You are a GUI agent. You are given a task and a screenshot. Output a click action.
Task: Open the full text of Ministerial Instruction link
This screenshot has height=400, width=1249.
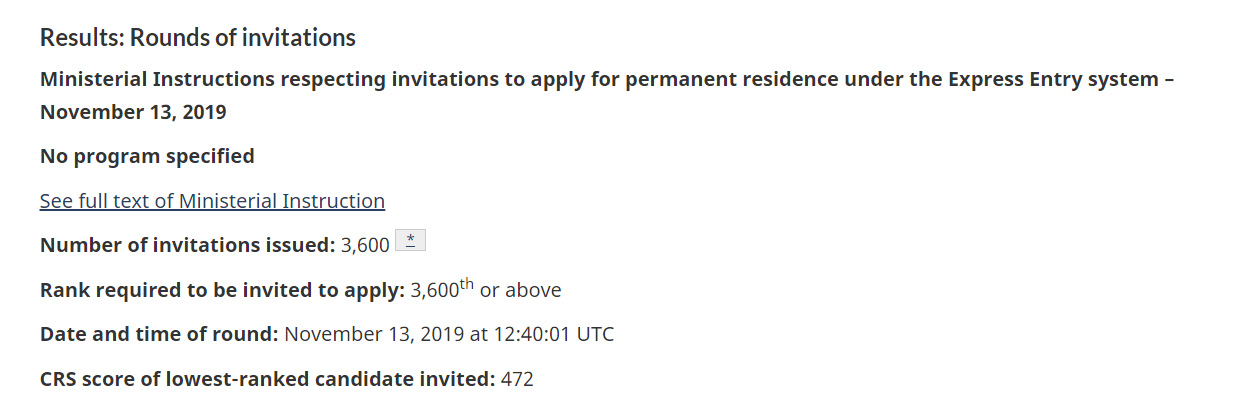(212, 201)
